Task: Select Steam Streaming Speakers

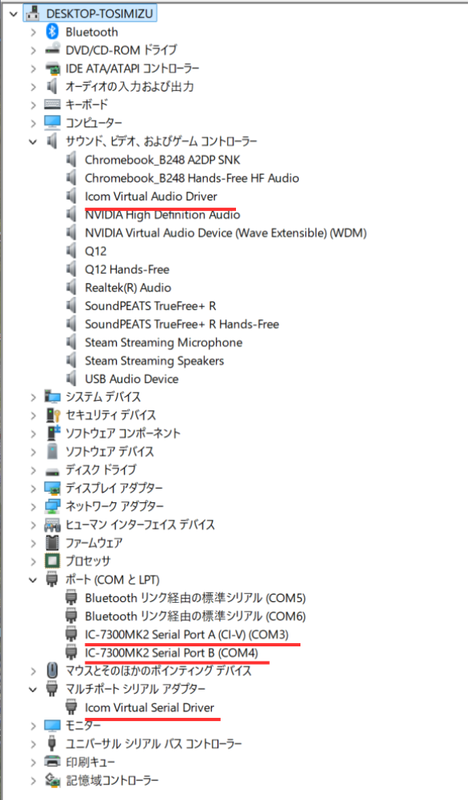Action: click(154, 361)
